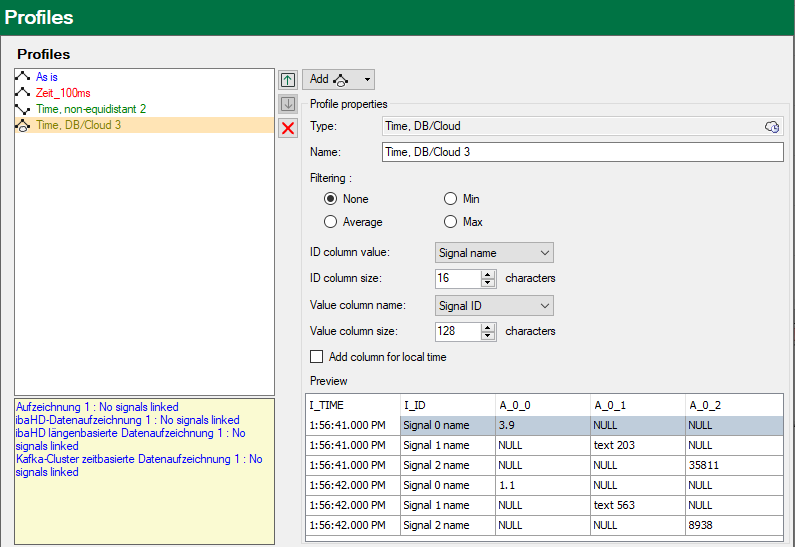The image size is (795, 547).
Task: Click the cloud icon in Type field
Action: click(771, 126)
